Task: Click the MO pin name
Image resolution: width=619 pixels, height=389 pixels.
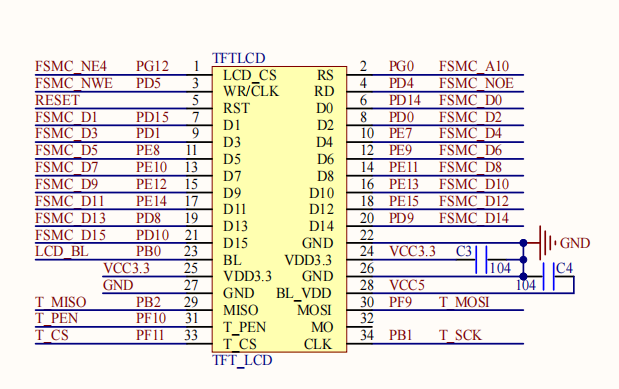Action: (322, 327)
